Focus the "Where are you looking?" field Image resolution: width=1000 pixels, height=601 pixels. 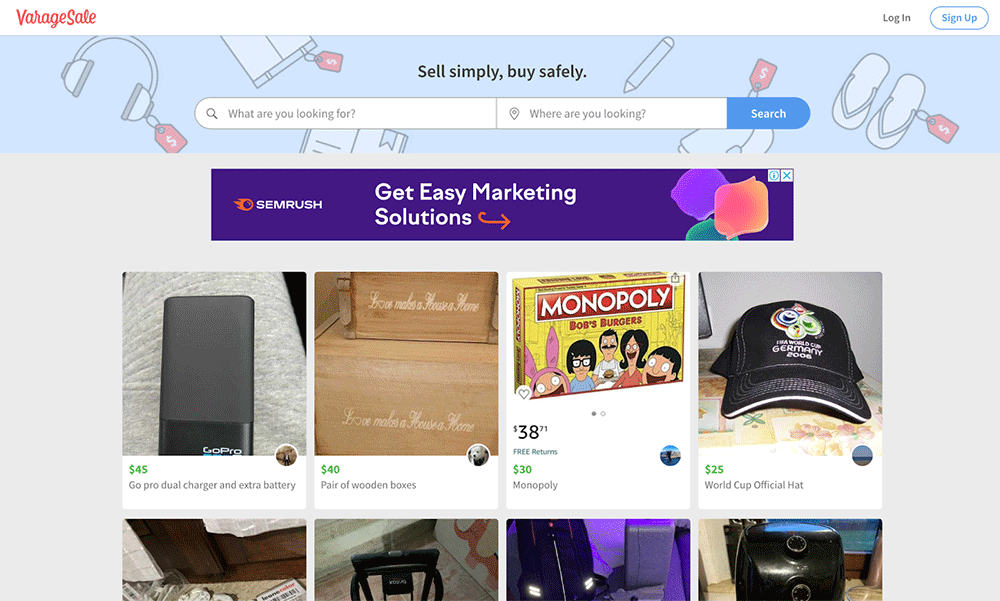[x=620, y=114]
